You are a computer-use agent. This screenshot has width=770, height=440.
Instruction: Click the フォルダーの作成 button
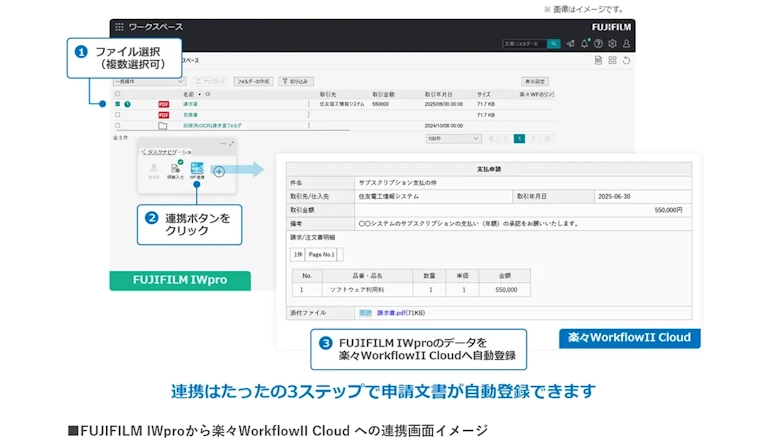[253, 82]
